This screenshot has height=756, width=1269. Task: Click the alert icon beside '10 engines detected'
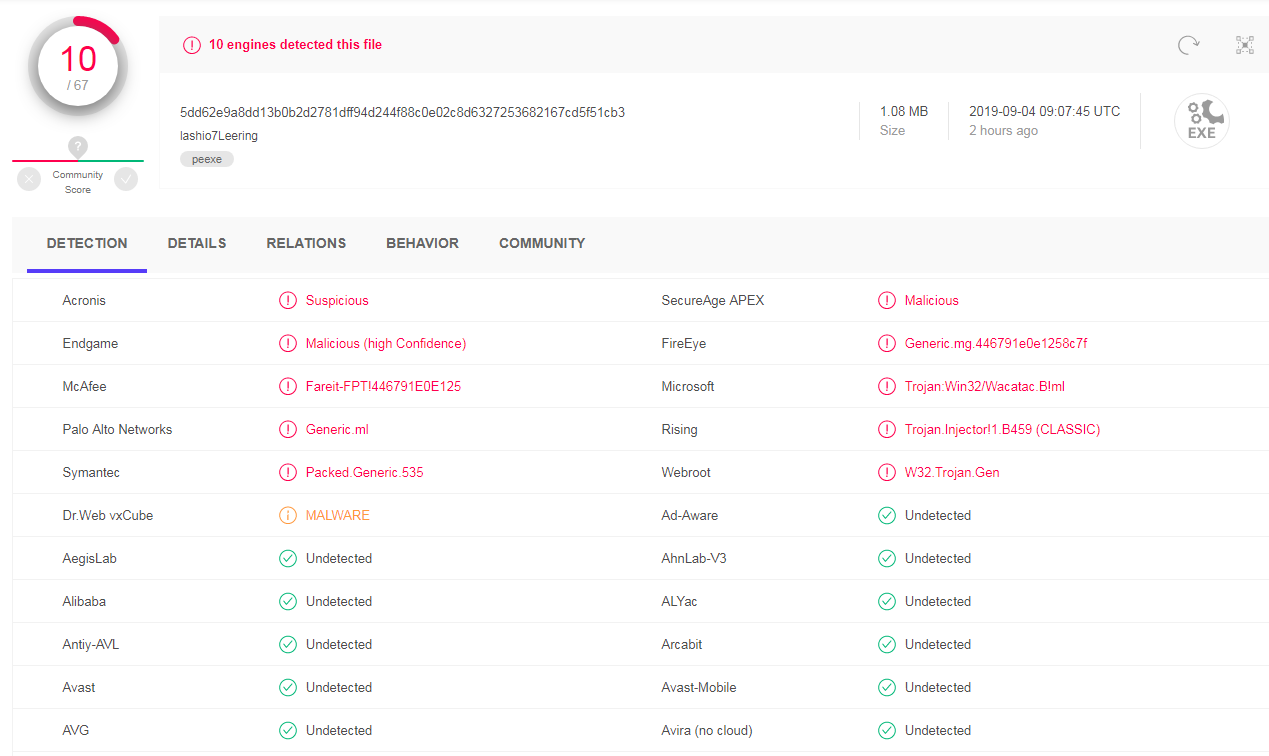click(x=191, y=45)
